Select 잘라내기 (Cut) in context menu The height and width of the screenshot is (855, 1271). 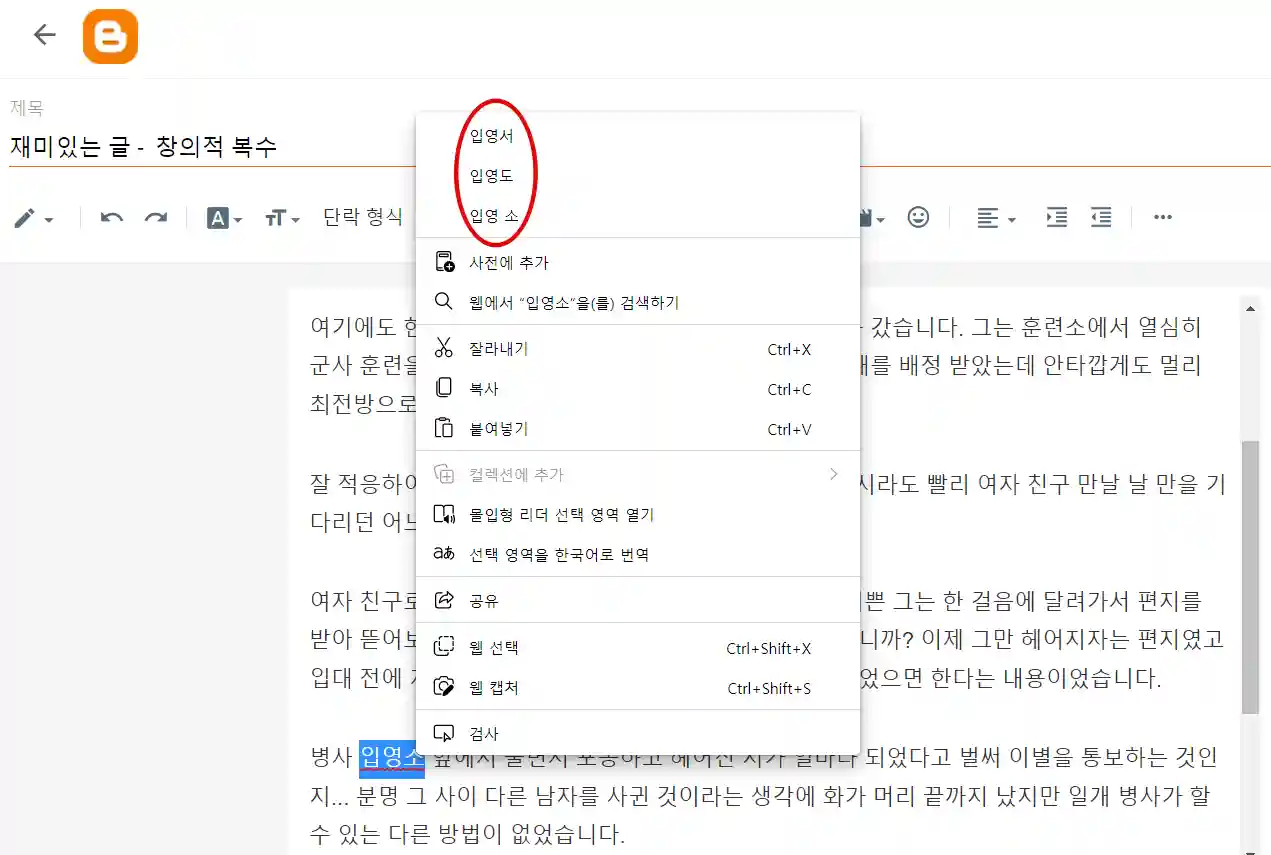click(638, 349)
